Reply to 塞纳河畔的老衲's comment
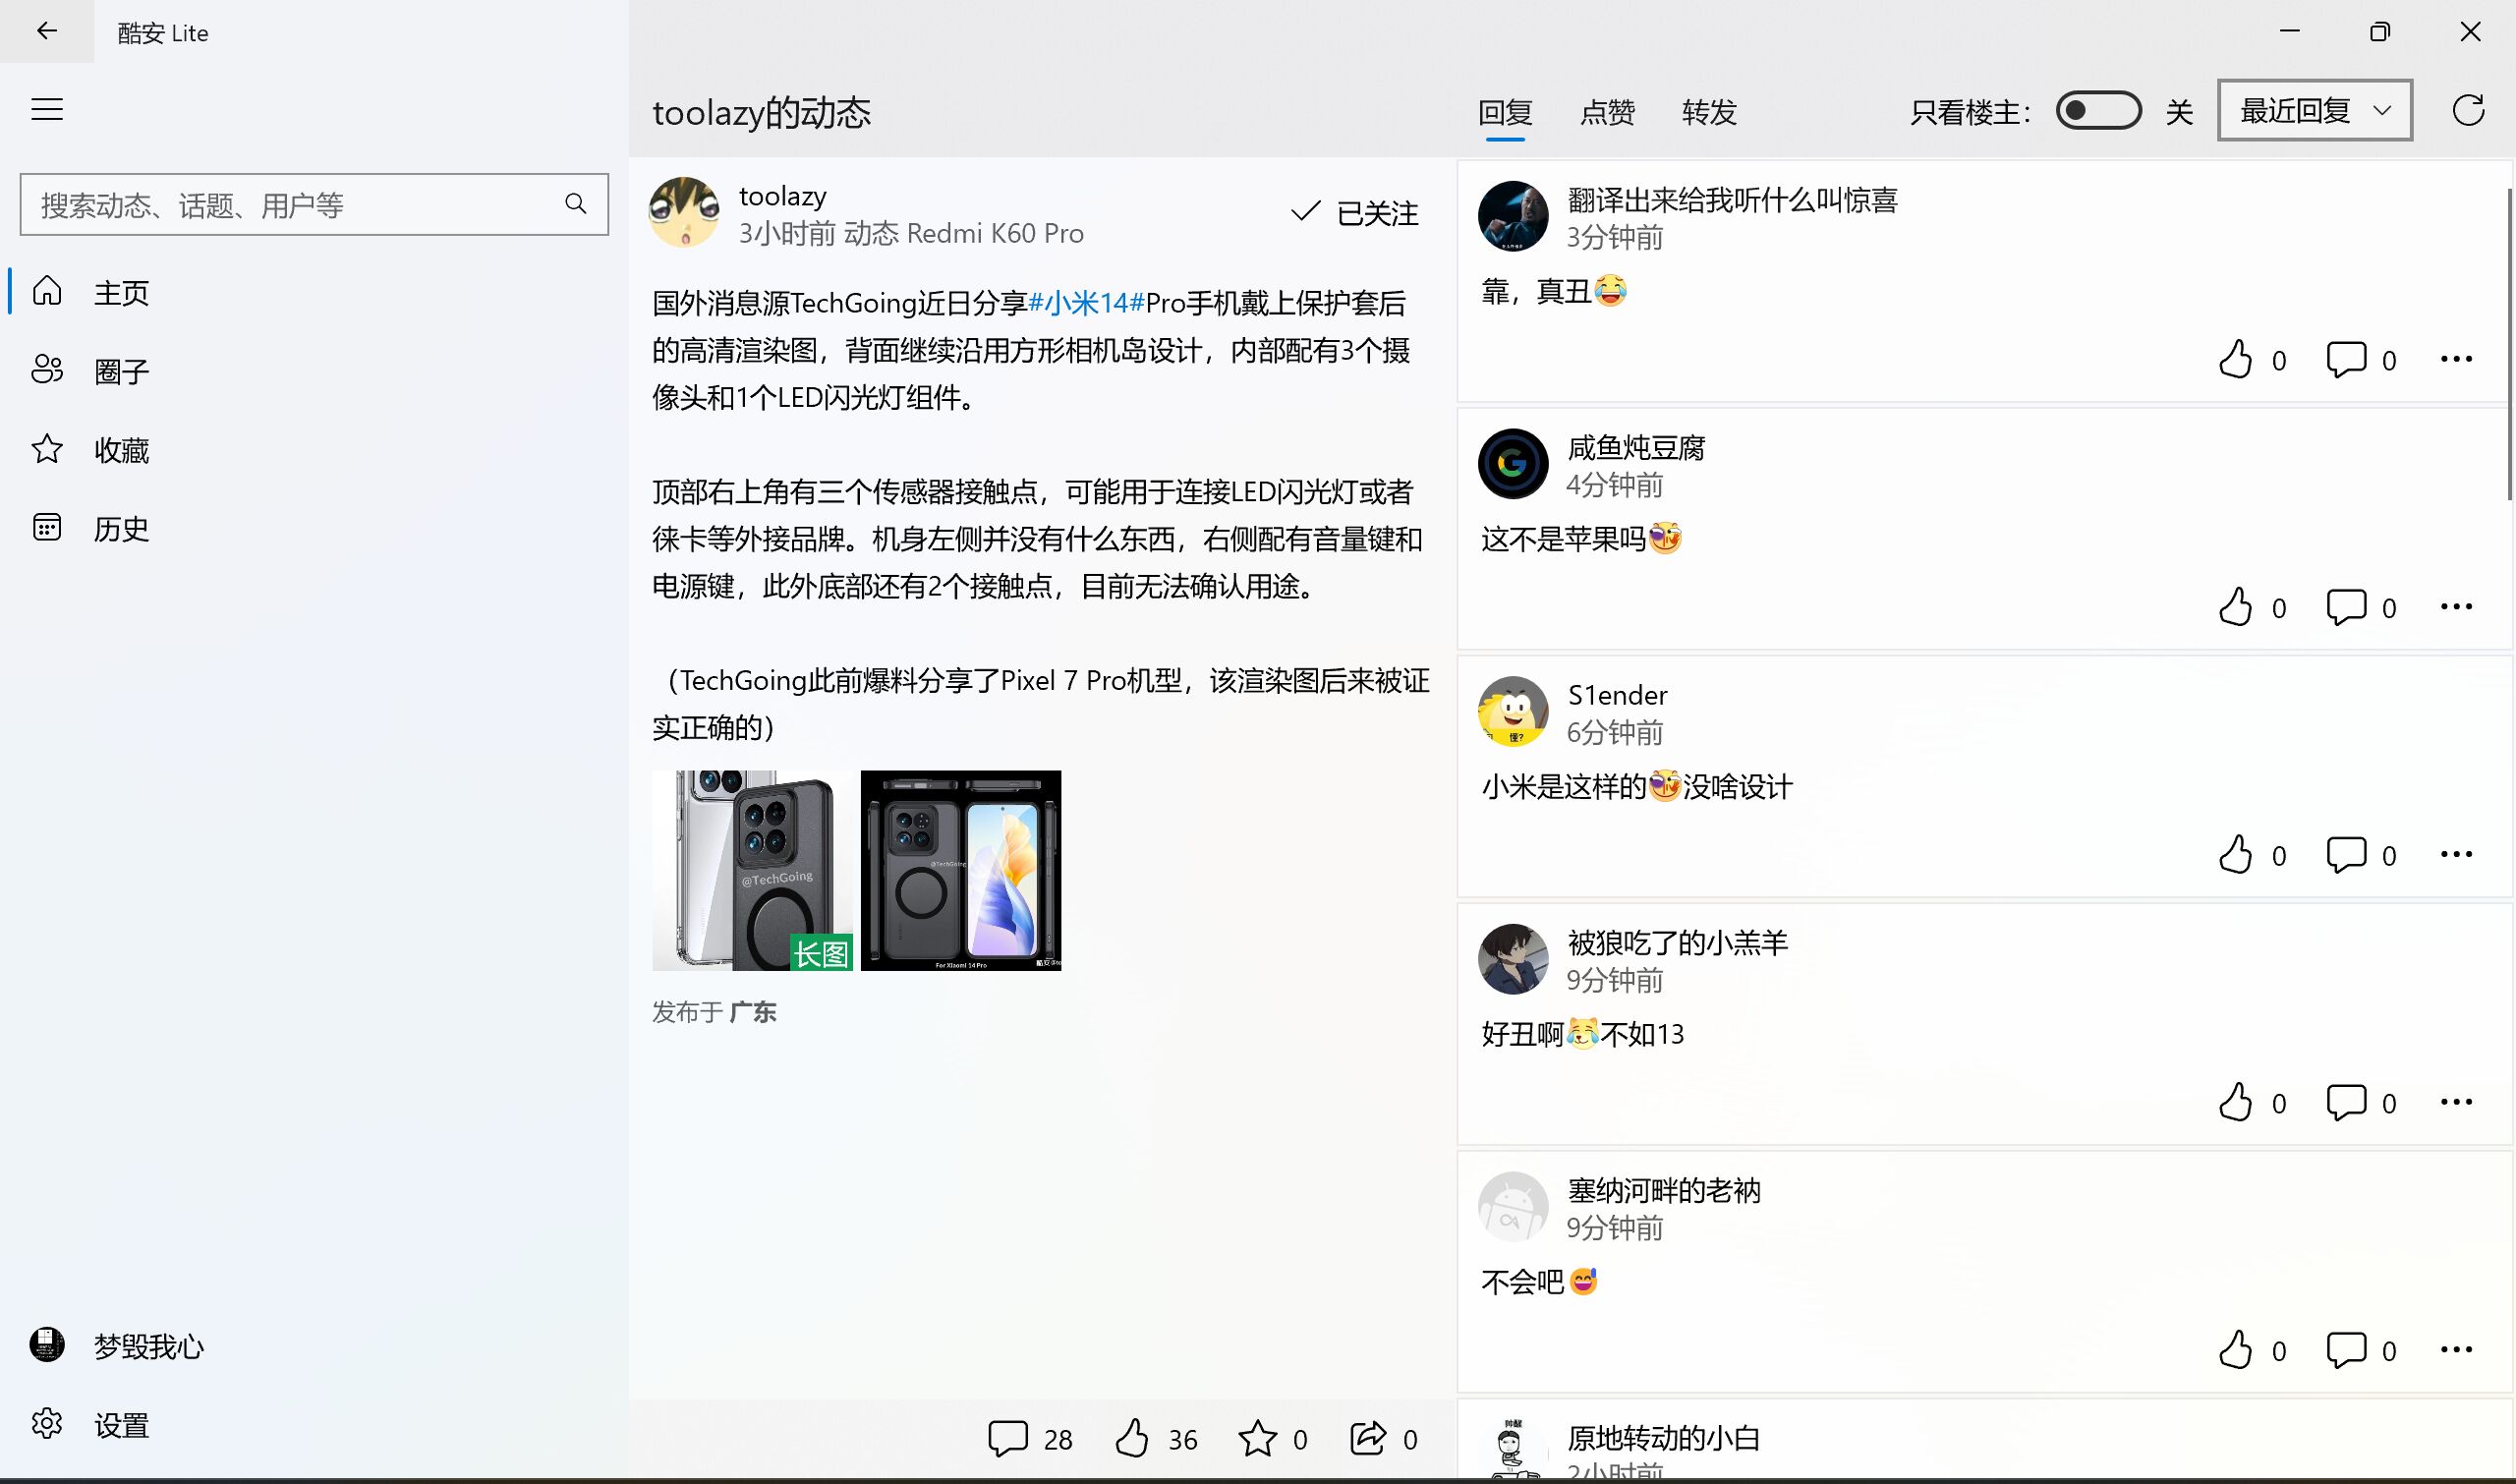Screen dimensions: 2516x1484 tap(2346, 1350)
